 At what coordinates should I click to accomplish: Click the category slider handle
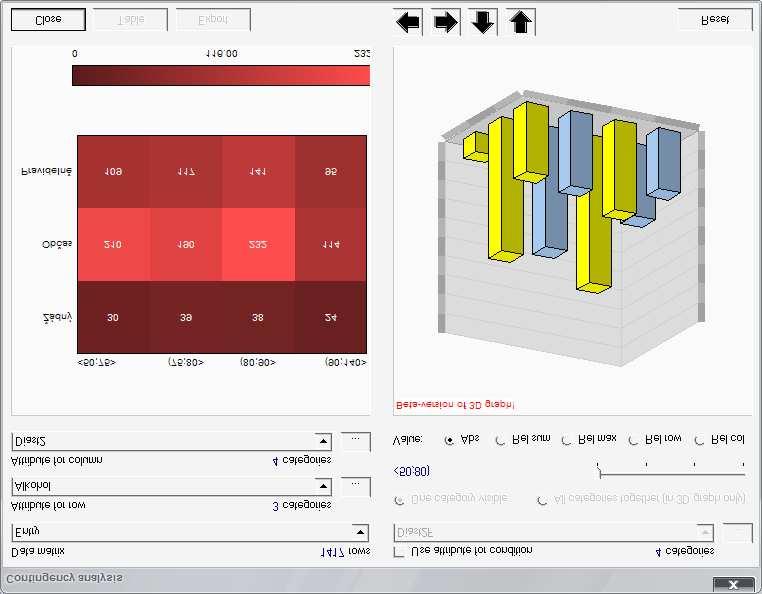(600, 471)
